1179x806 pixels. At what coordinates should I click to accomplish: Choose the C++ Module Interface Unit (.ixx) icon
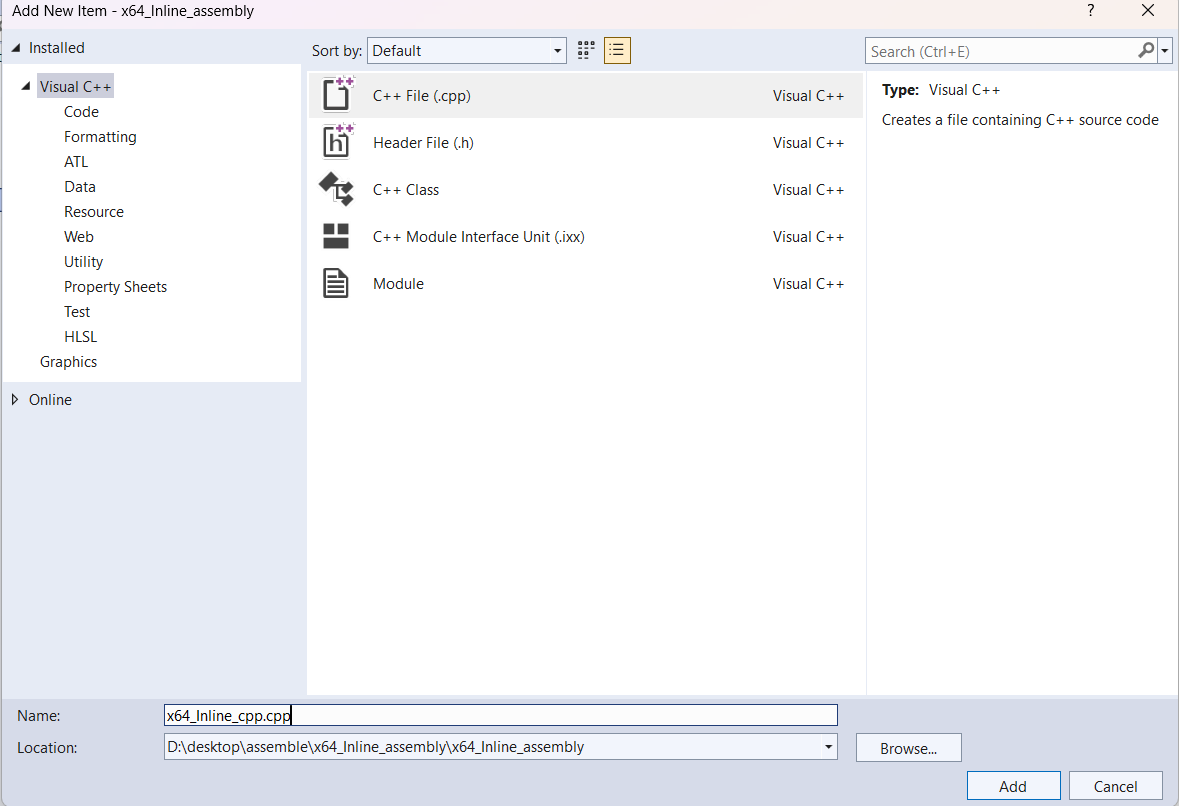point(337,236)
